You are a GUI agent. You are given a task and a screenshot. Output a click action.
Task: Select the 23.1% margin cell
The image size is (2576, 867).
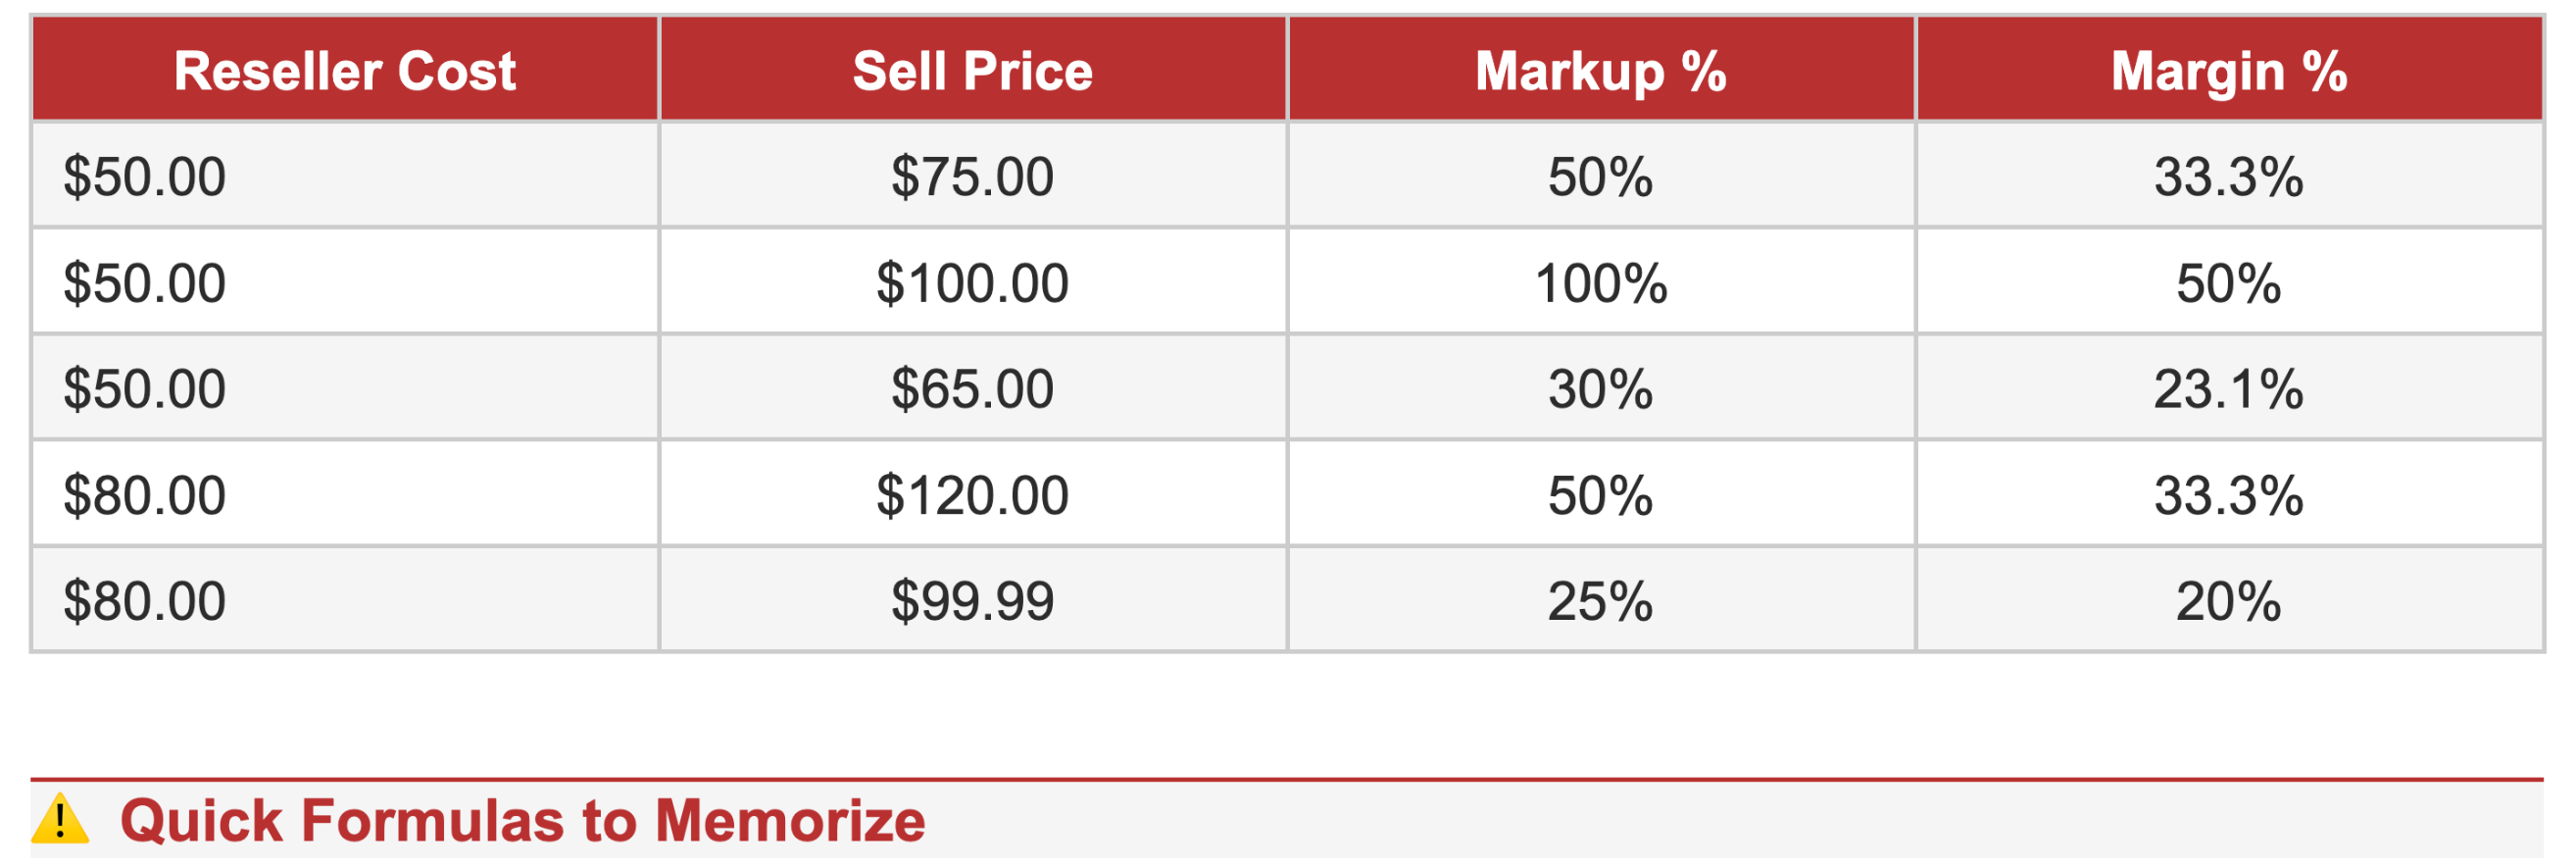click(x=2228, y=389)
